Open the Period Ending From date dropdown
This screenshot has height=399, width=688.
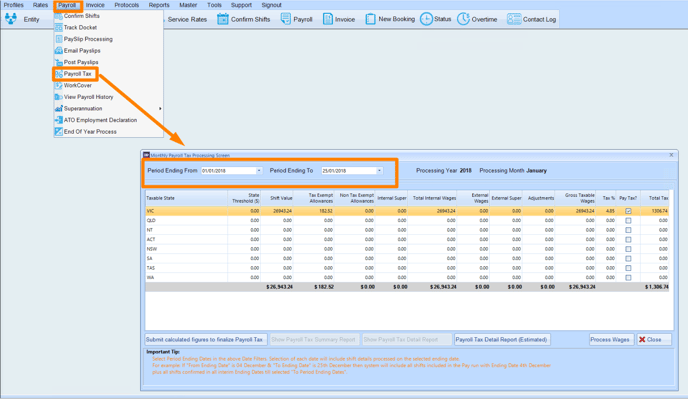click(x=259, y=171)
